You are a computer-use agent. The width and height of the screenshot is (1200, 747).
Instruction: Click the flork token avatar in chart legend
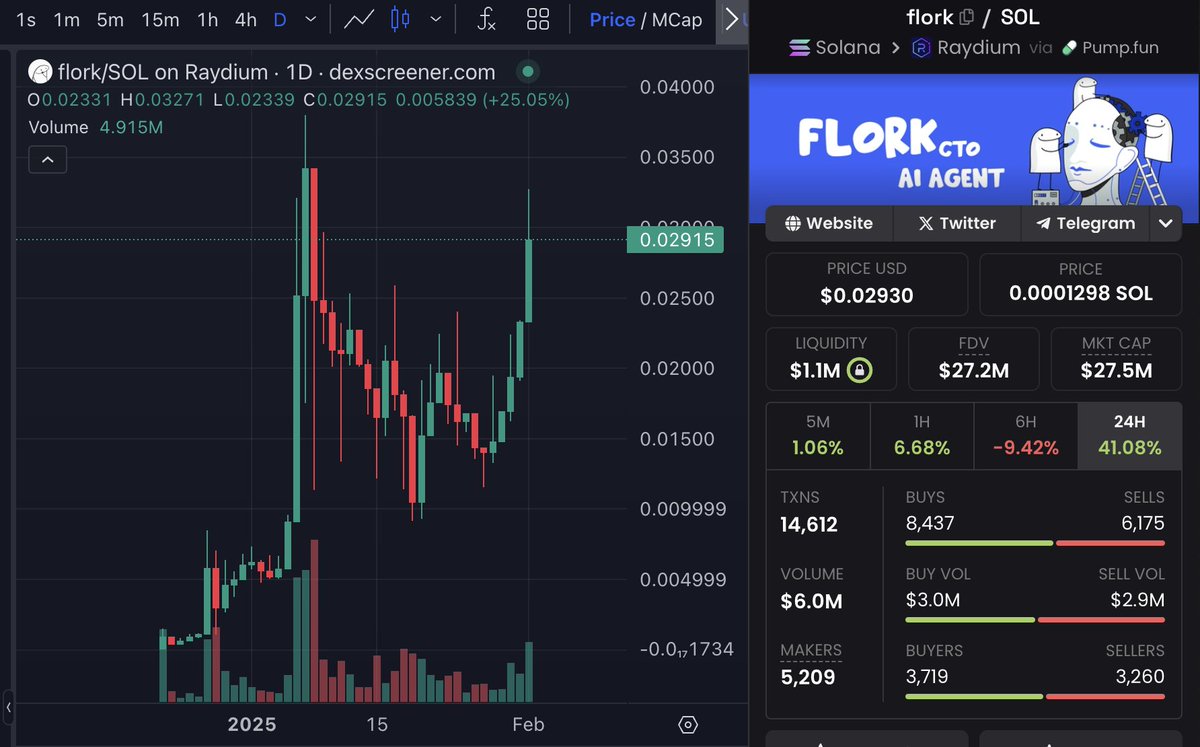pos(40,71)
